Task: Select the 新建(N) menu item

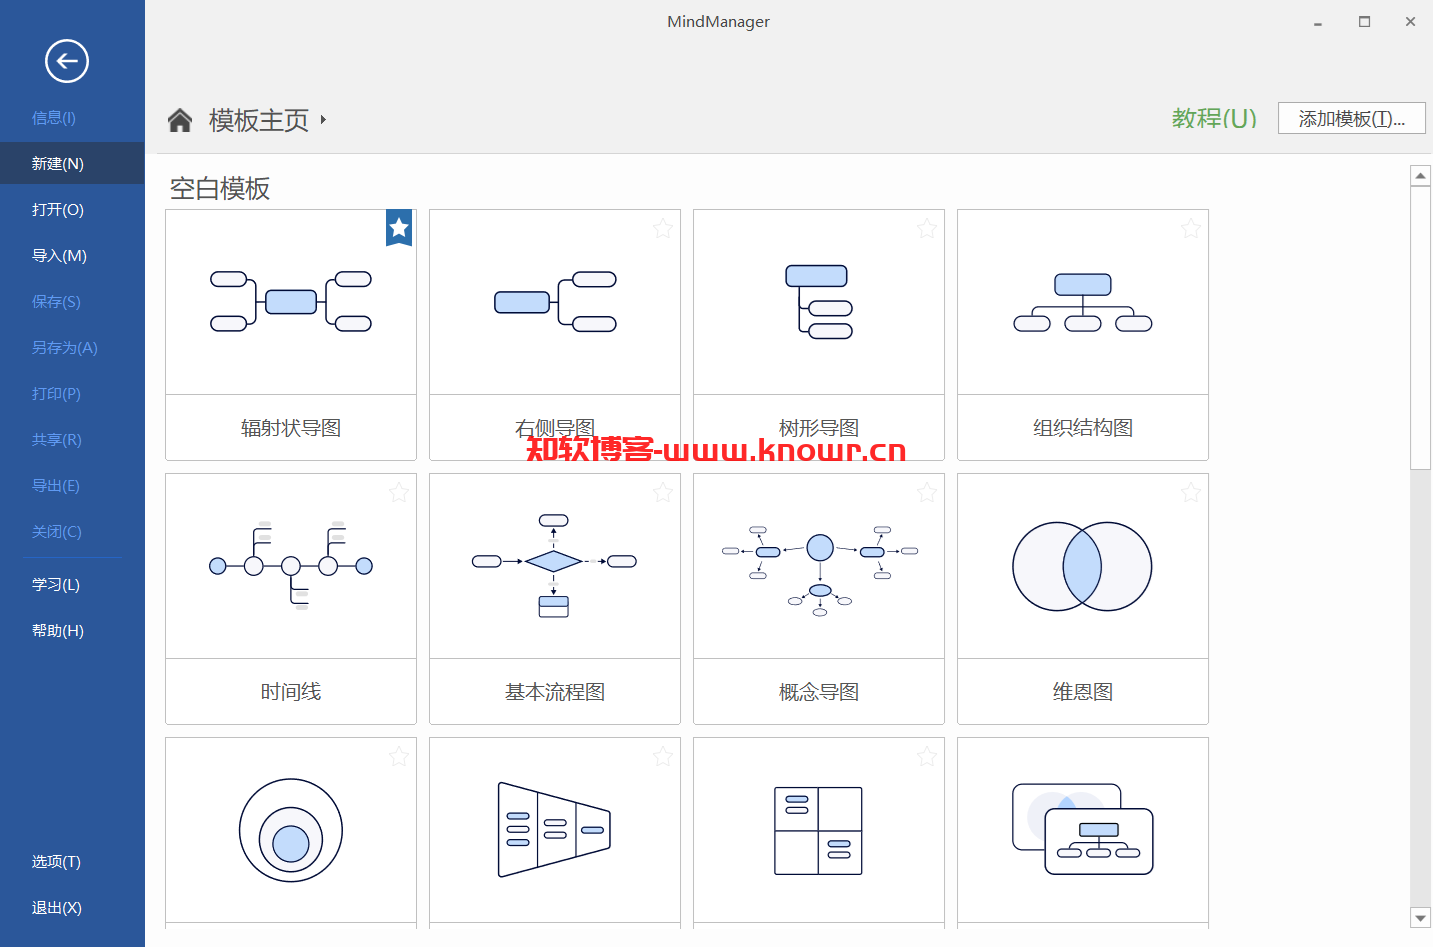Action: coord(72,163)
